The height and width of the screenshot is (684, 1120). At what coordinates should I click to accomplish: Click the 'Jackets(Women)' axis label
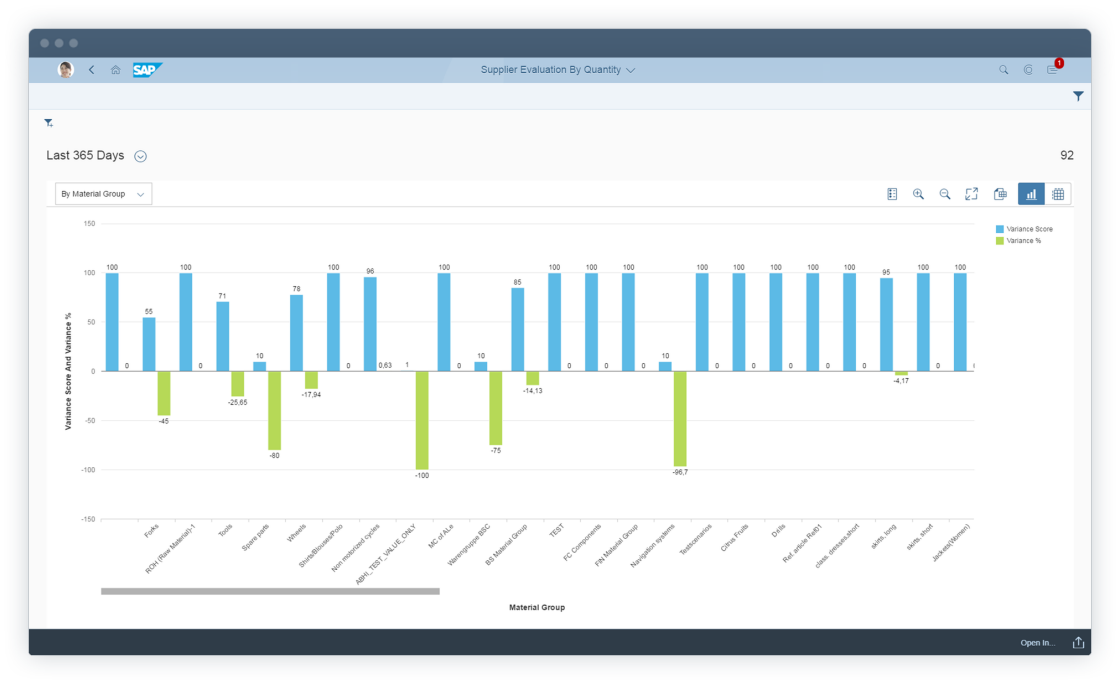(951, 543)
